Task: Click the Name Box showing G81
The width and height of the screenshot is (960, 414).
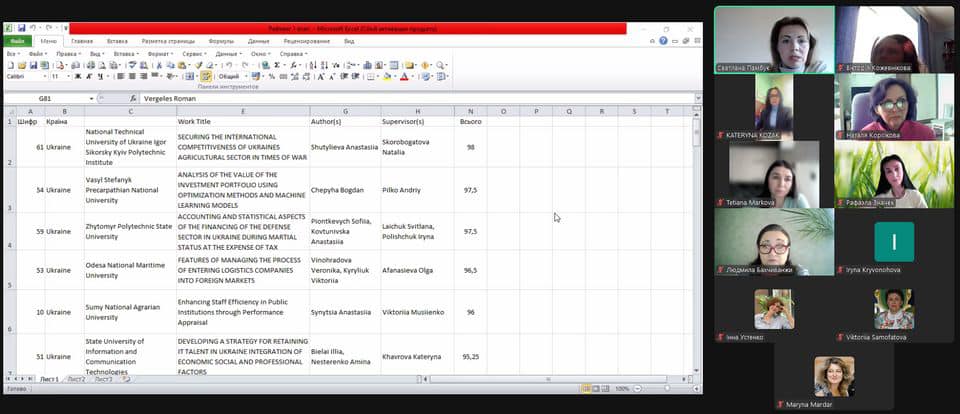Action: [46, 99]
